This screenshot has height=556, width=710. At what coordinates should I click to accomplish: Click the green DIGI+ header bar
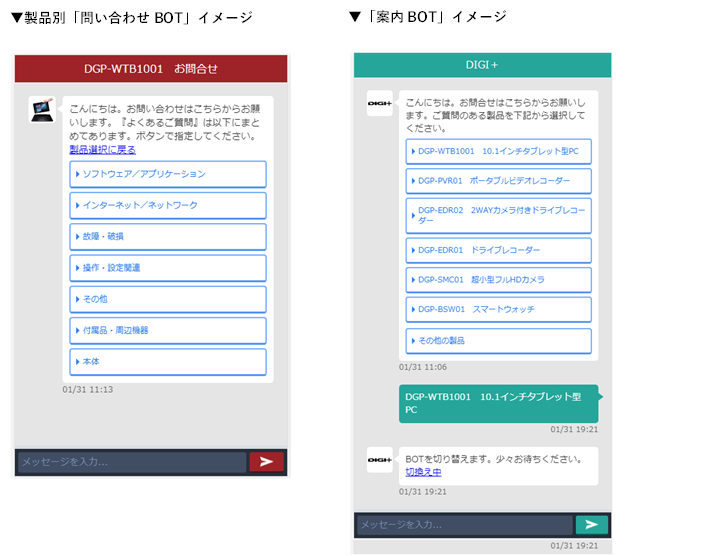(482, 65)
